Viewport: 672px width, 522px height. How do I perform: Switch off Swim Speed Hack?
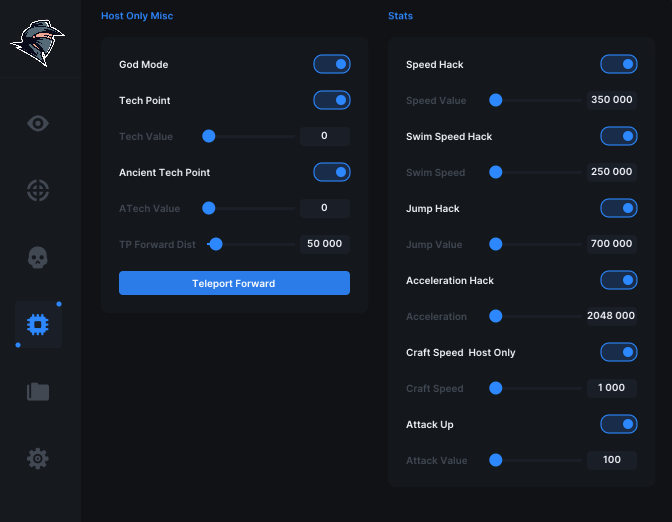618,136
